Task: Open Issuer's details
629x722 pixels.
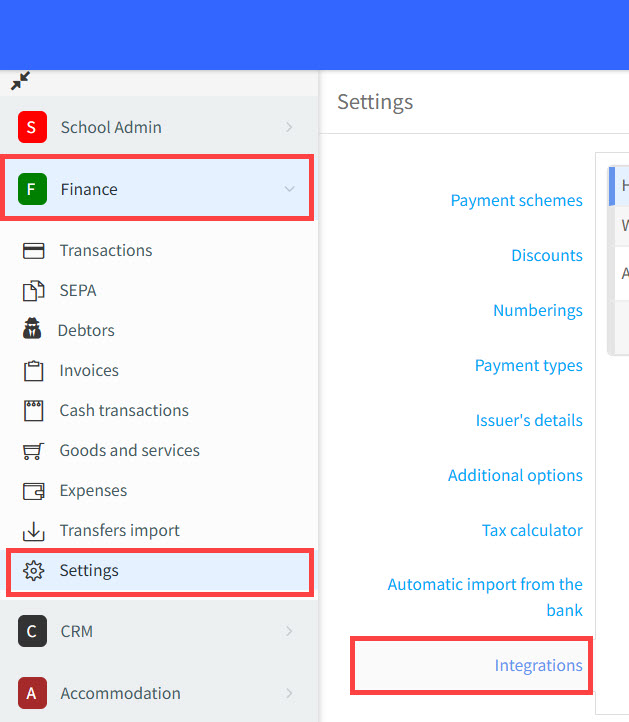Action: coord(529,420)
